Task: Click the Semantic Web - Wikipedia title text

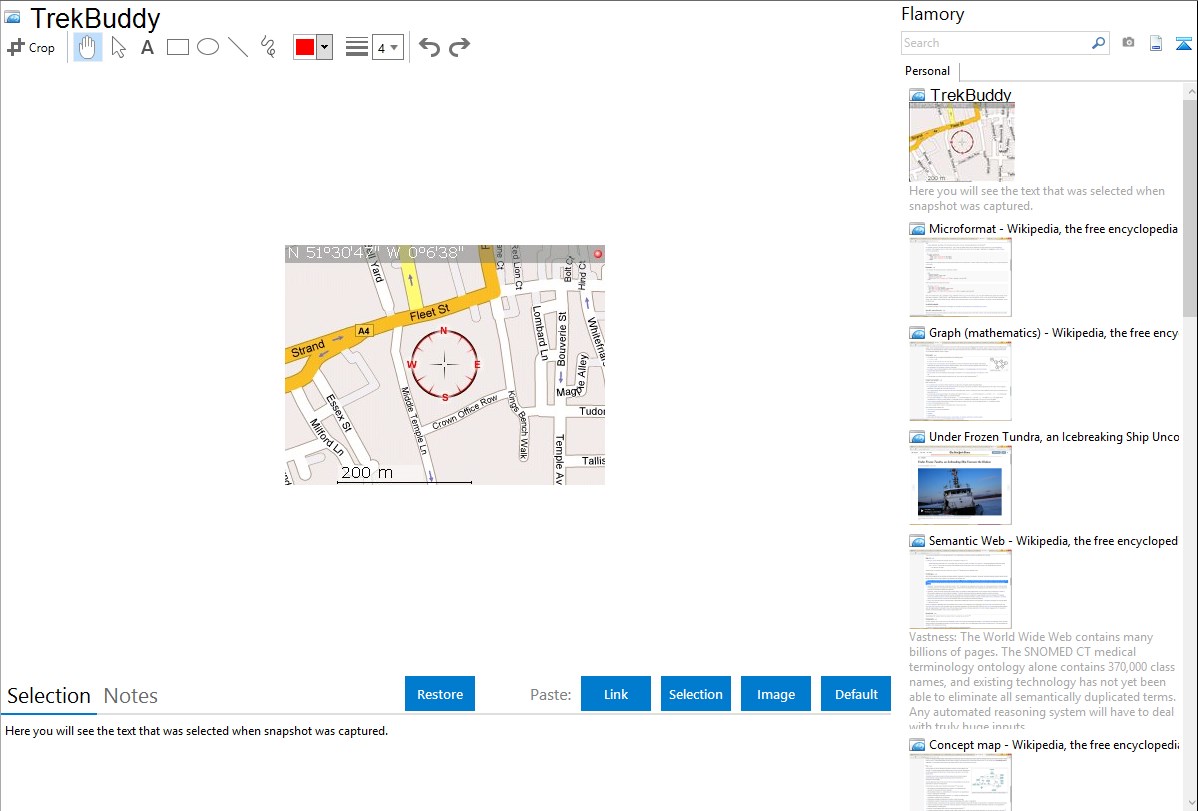Action: pos(1053,540)
